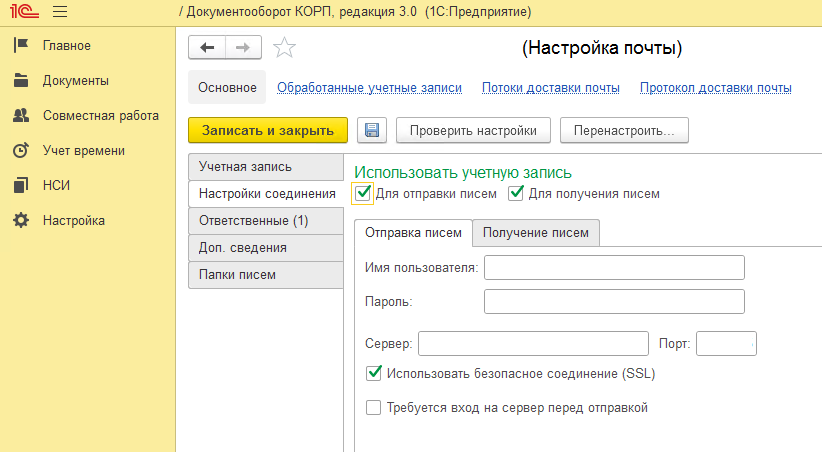Click Проверить настройки button
Image resolution: width=822 pixels, height=452 pixels.
point(473,130)
